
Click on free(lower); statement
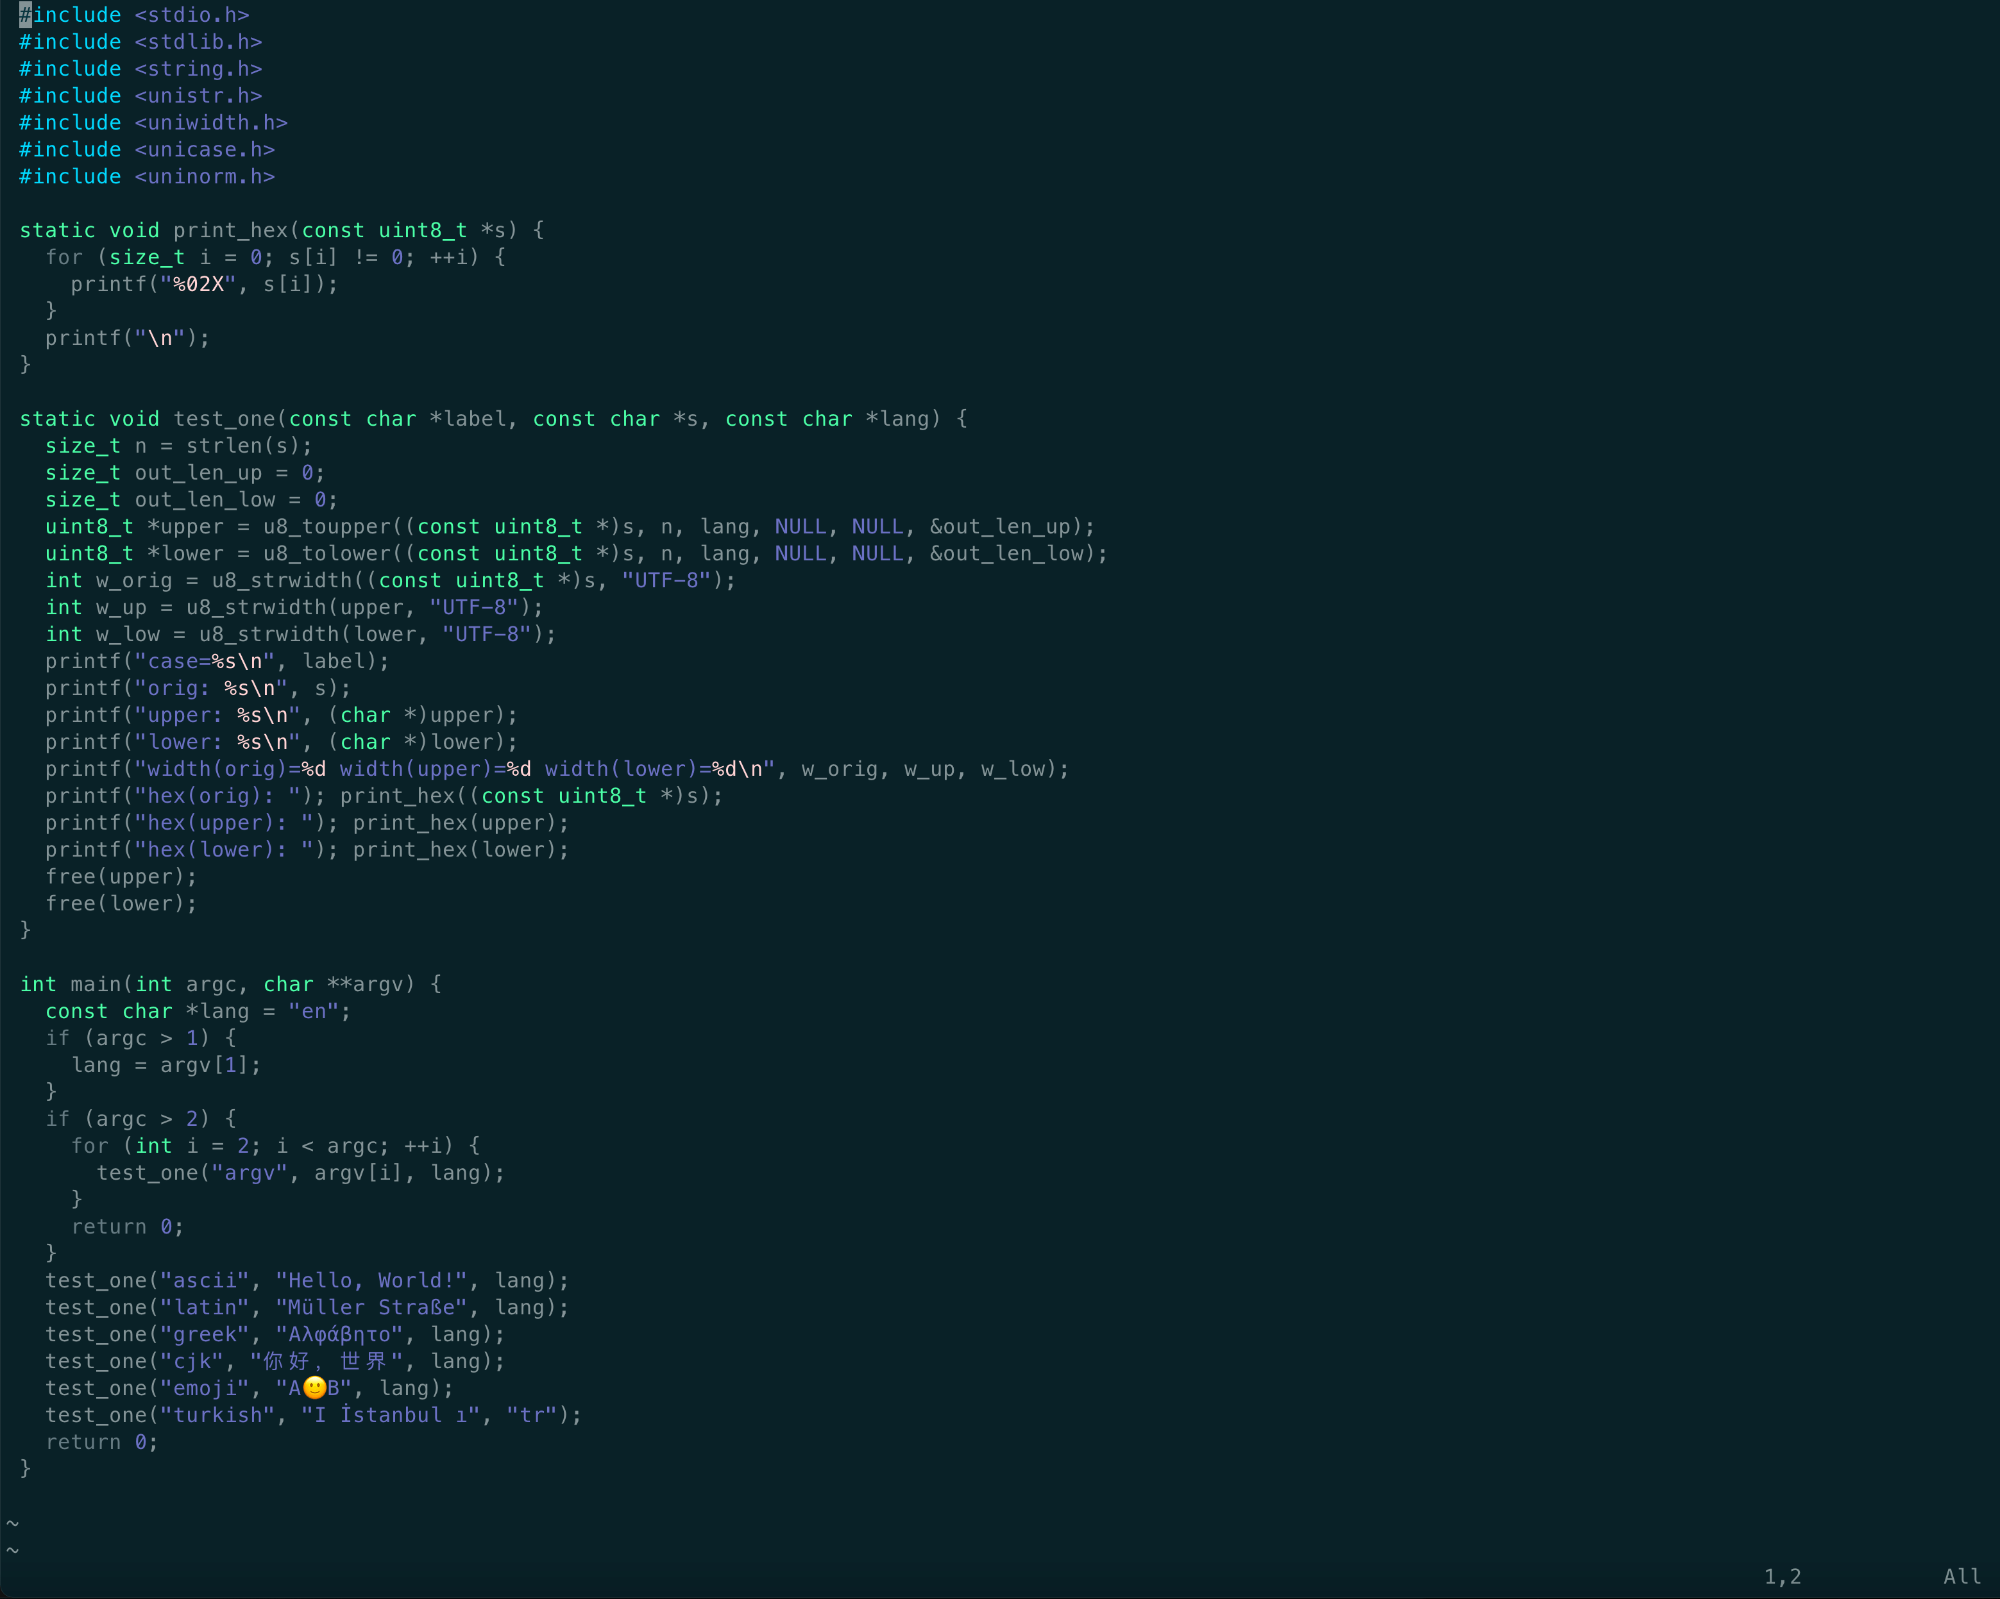pos(121,904)
